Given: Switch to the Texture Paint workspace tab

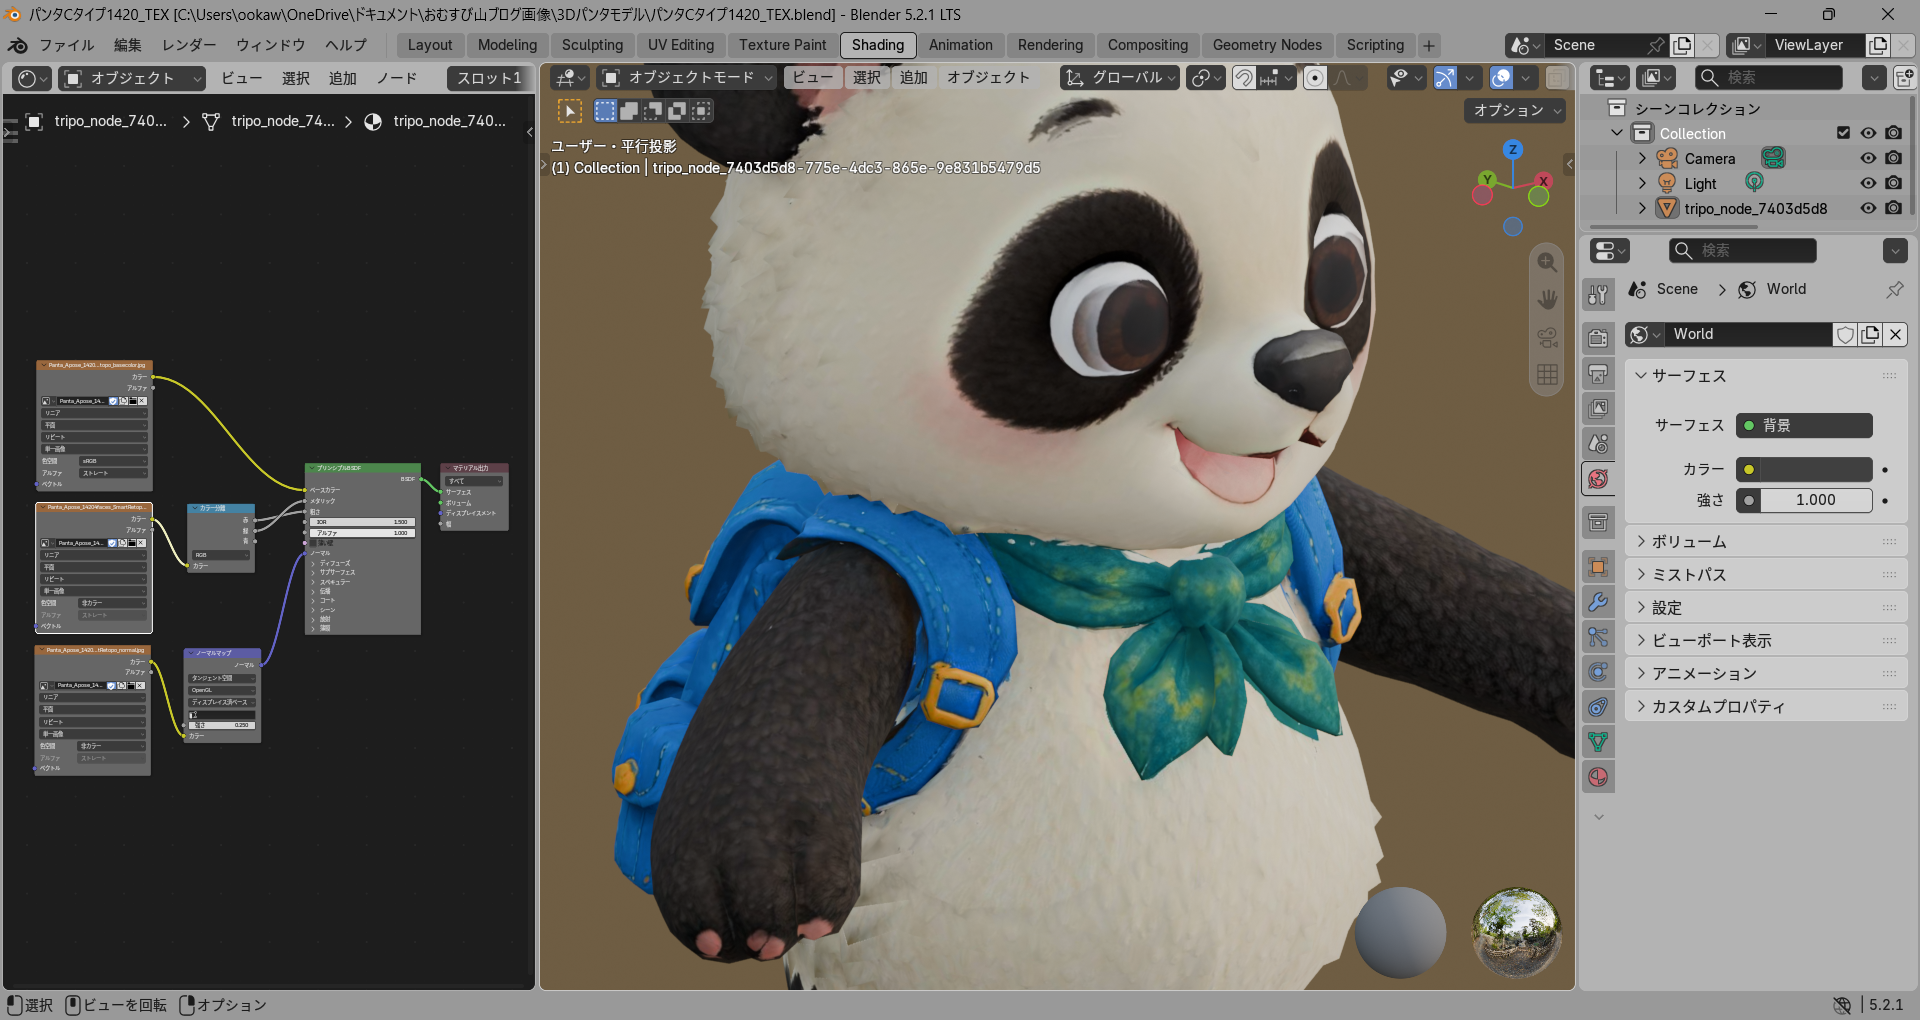Looking at the screenshot, I should pyautogui.click(x=782, y=45).
